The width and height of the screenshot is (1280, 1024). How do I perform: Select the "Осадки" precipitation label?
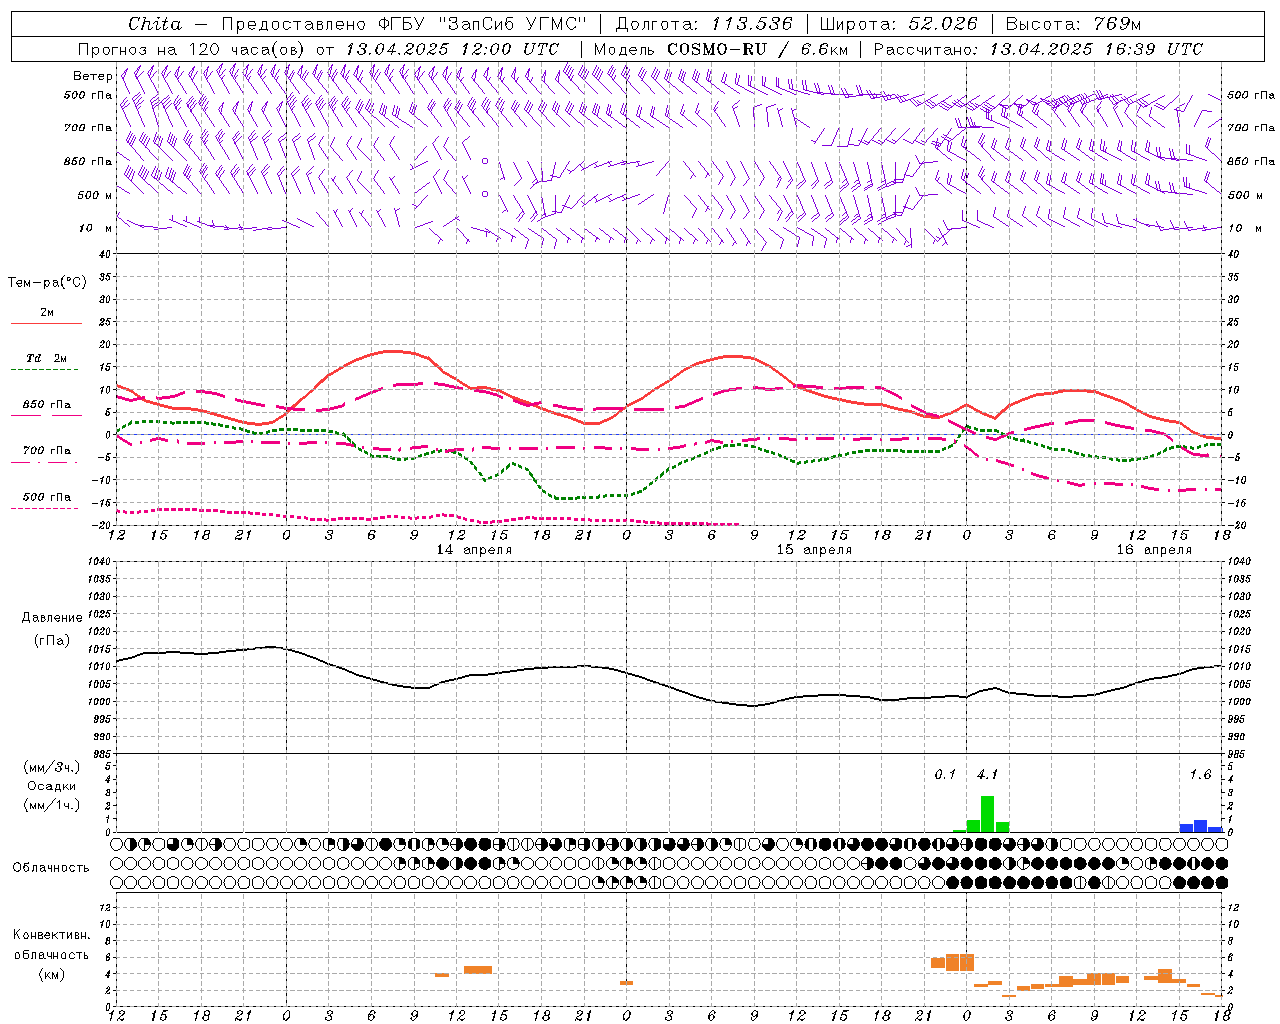coord(51,786)
